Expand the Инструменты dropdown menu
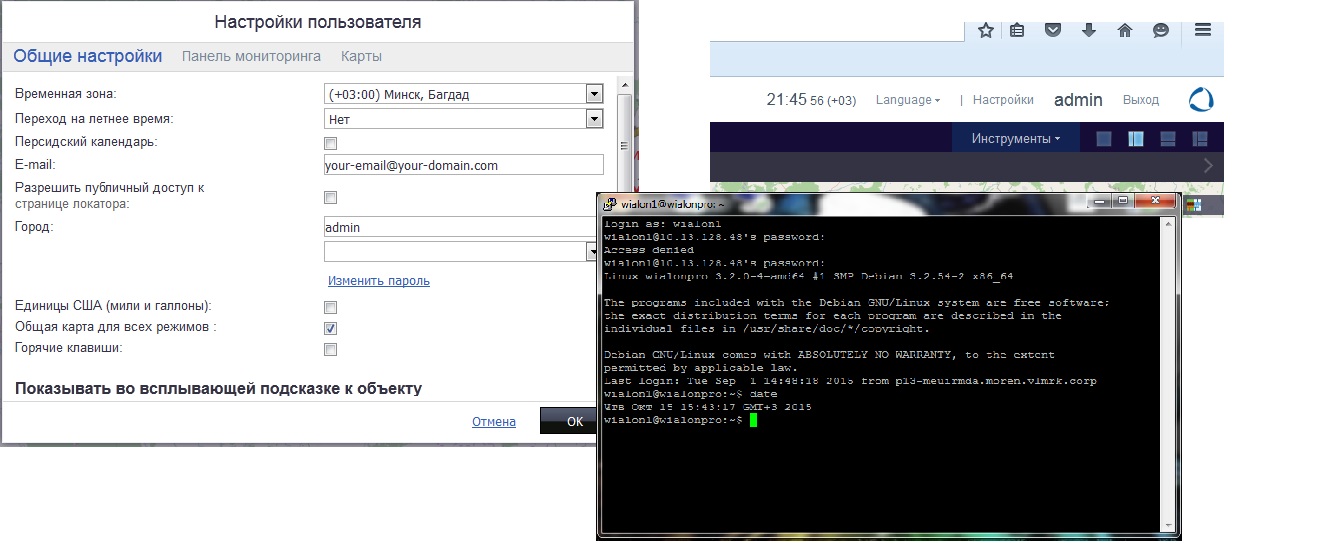 (x=1015, y=139)
